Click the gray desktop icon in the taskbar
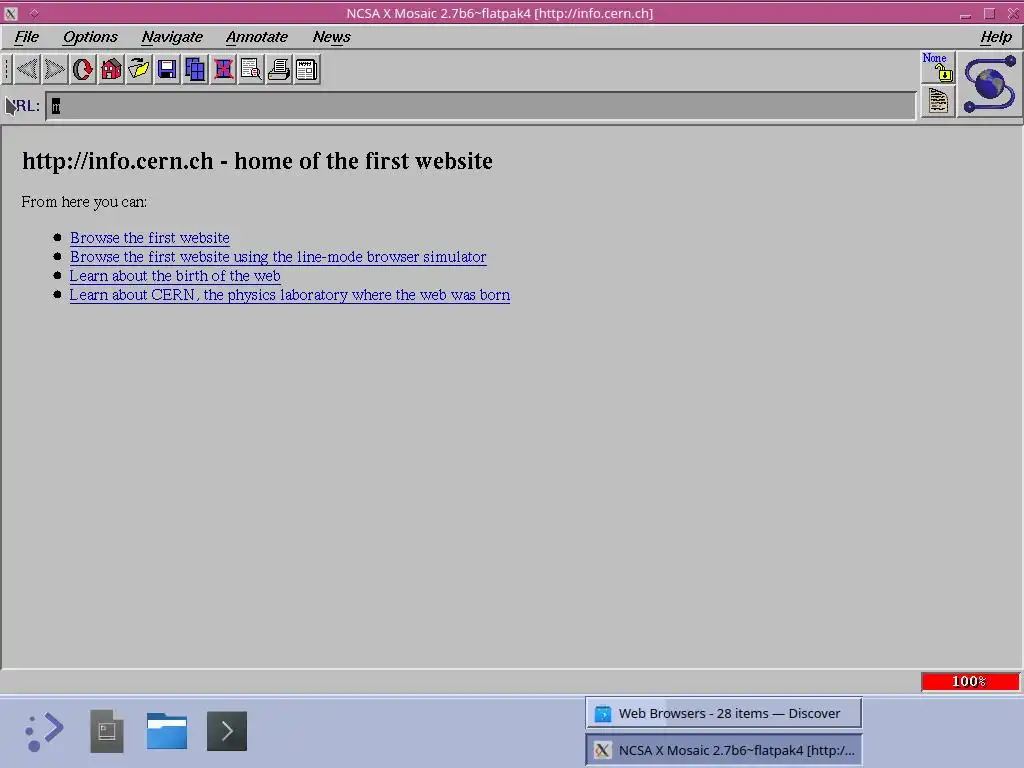1024x768 pixels. coord(106,731)
